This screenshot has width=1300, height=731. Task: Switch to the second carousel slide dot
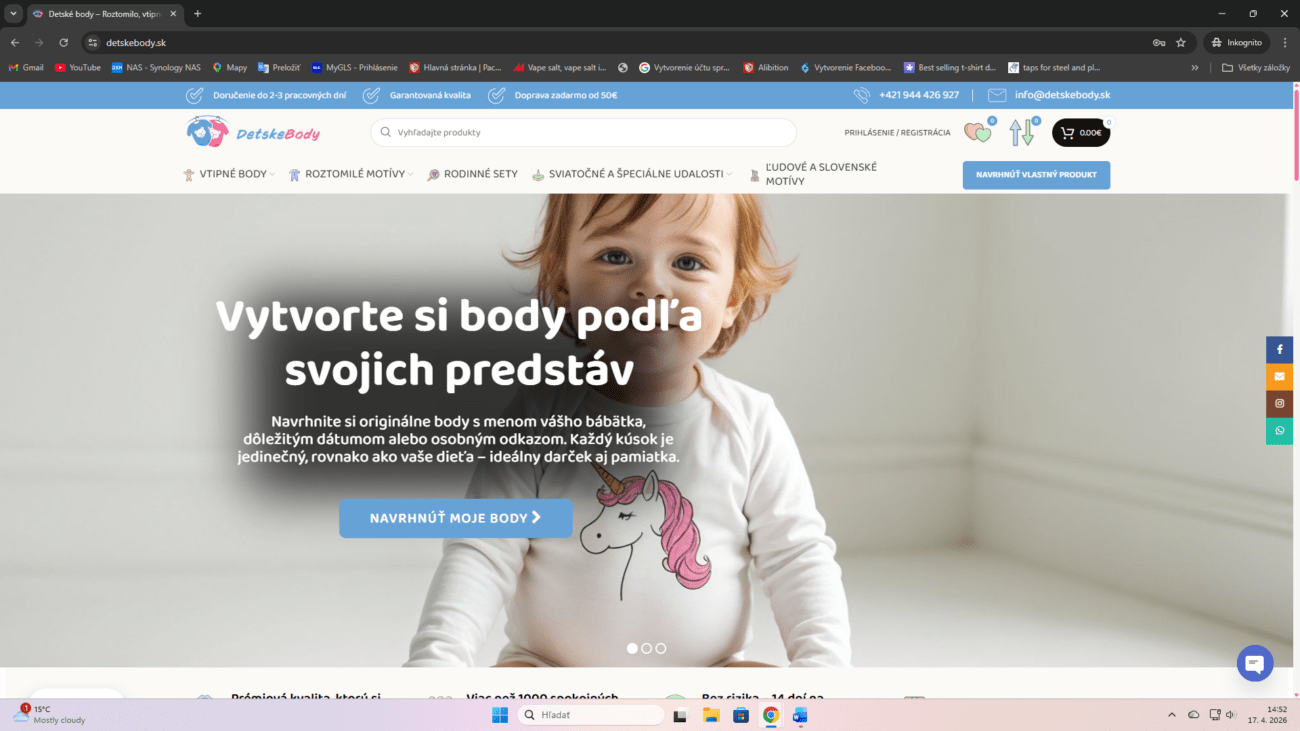[647, 649]
